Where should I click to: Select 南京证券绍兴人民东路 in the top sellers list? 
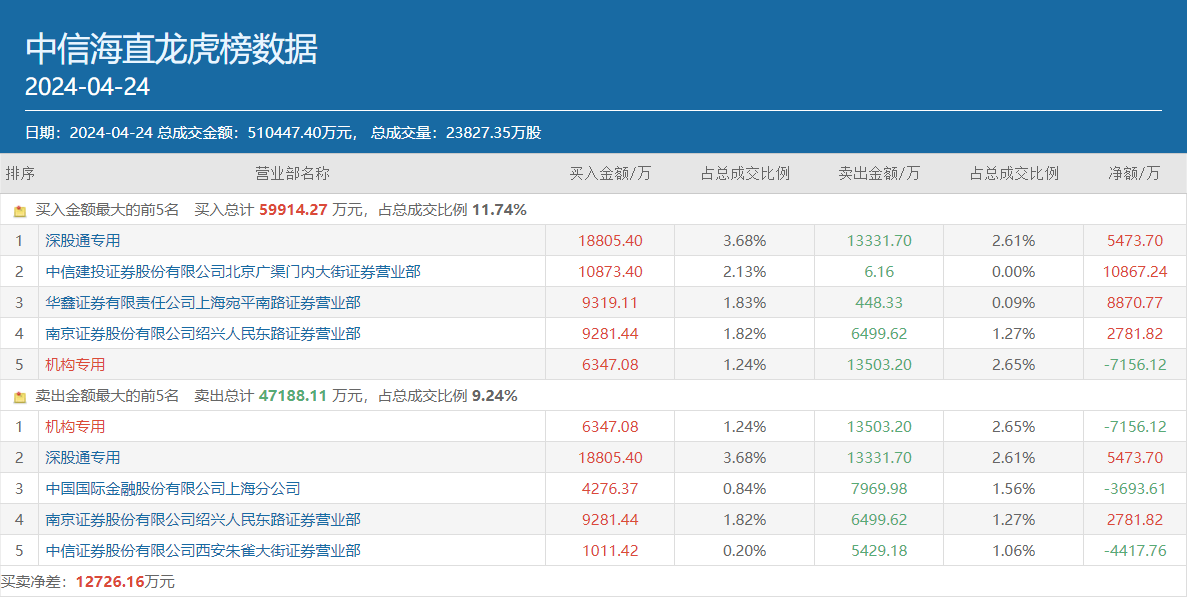tap(203, 520)
